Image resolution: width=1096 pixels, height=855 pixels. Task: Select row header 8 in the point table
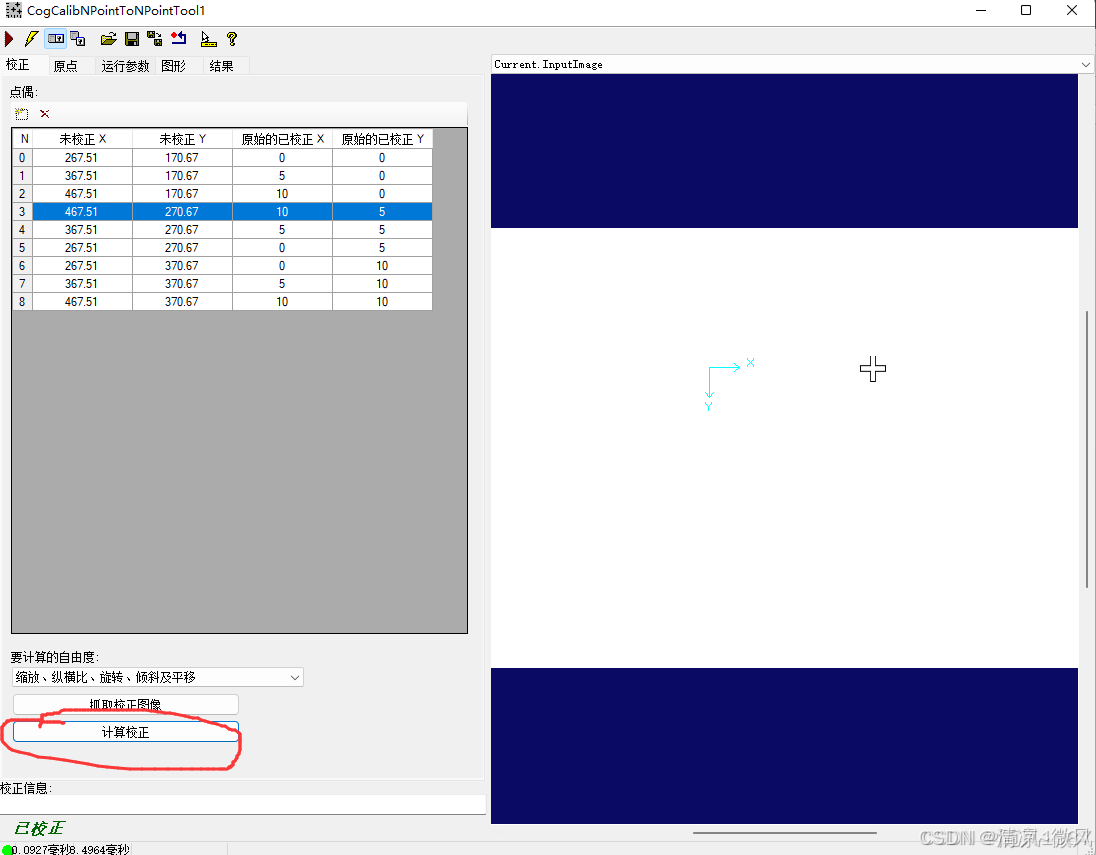[22, 302]
